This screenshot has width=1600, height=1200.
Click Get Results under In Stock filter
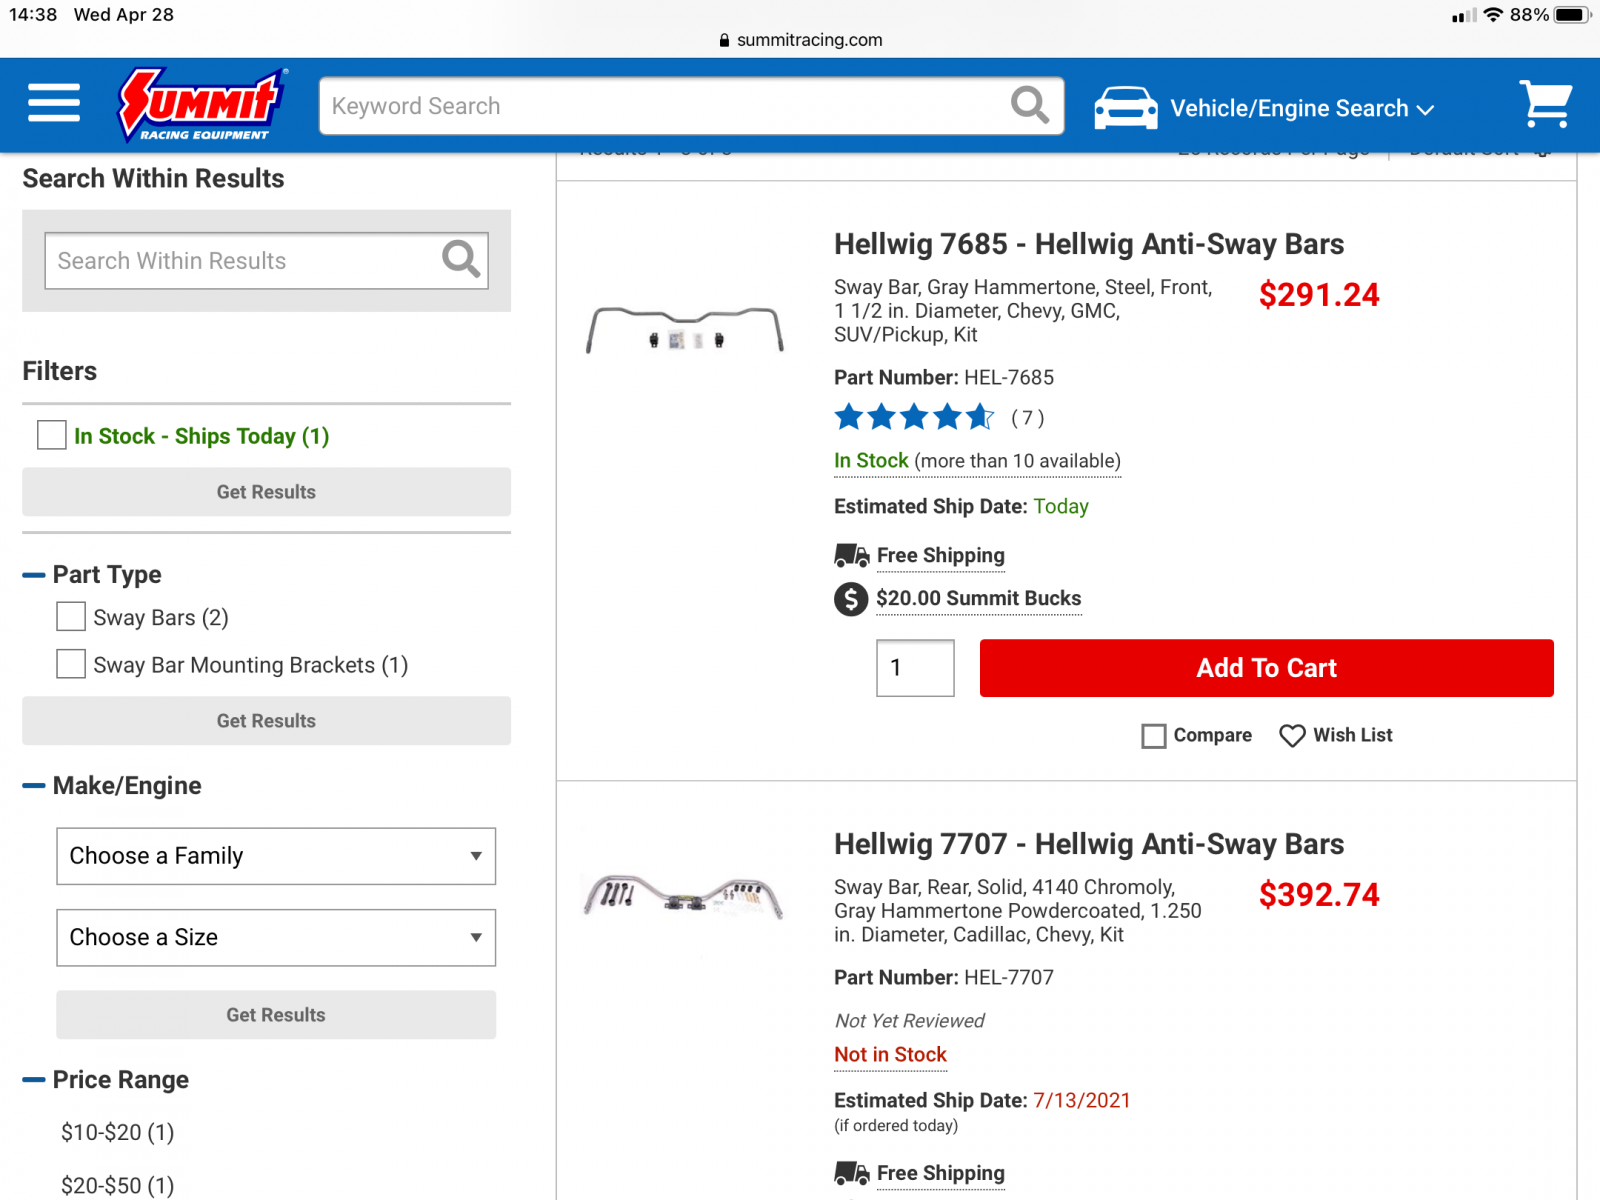click(266, 492)
